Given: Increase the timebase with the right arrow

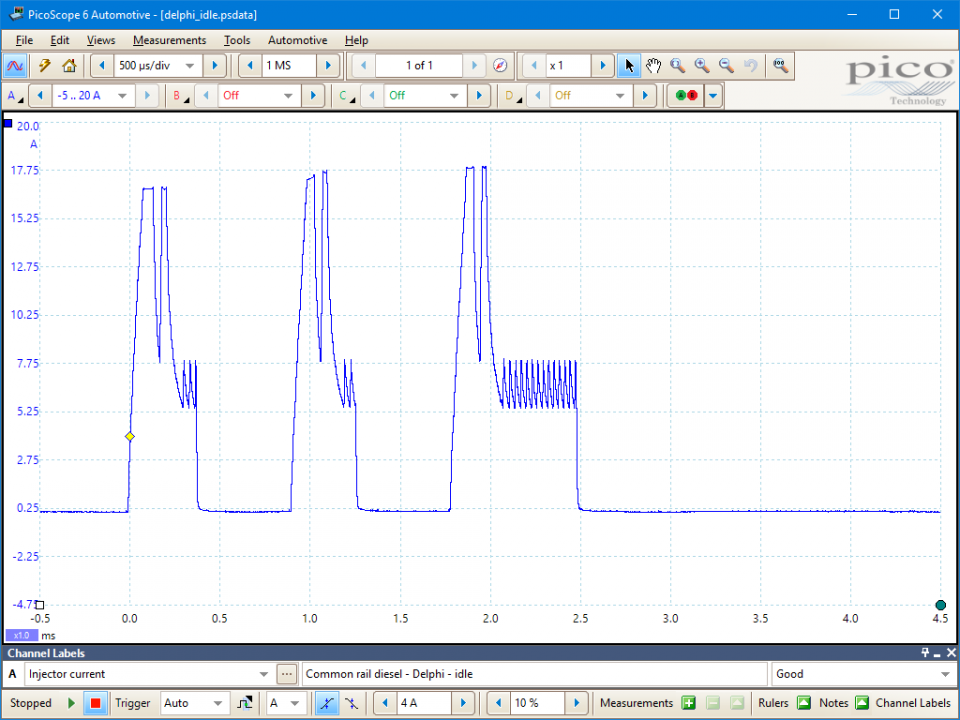Looking at the screenshot, I should tap(214, 66).
